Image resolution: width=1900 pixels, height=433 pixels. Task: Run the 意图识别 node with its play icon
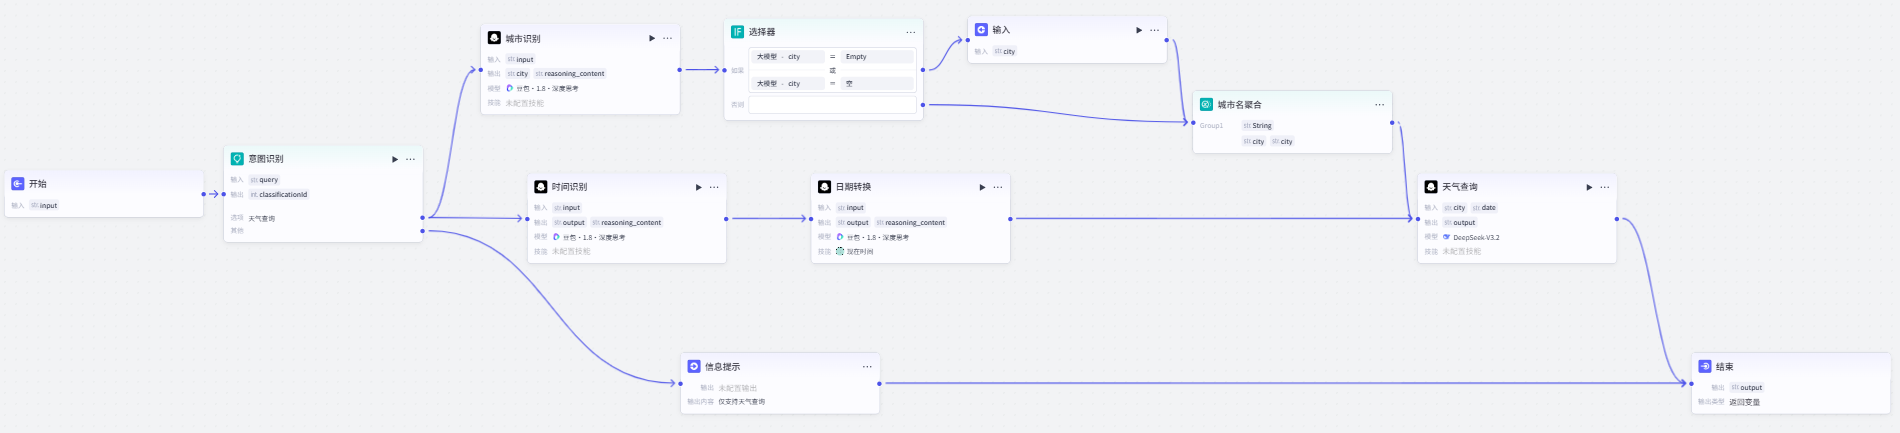tap(395, 159)
